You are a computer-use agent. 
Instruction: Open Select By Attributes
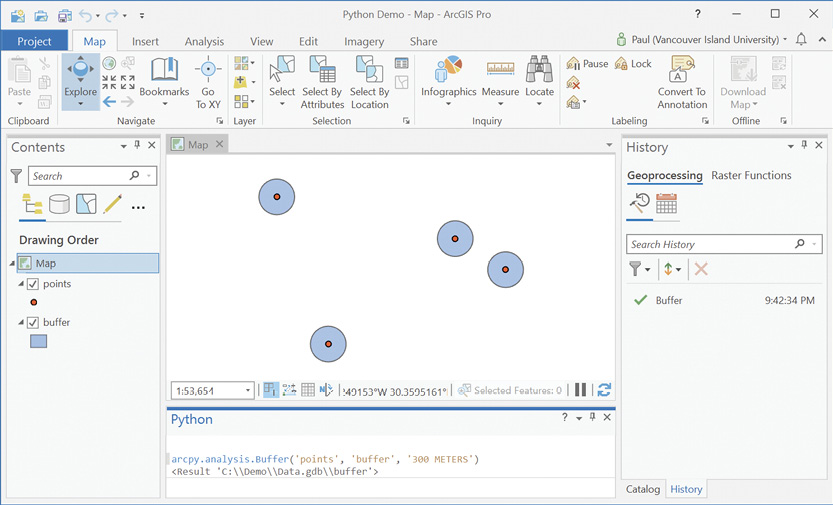tap(322, 83)
